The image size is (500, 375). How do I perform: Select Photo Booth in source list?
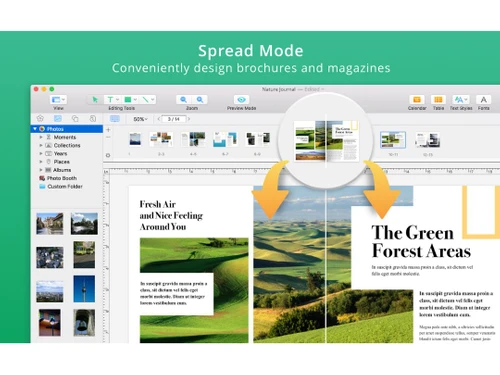coord(58,178)
